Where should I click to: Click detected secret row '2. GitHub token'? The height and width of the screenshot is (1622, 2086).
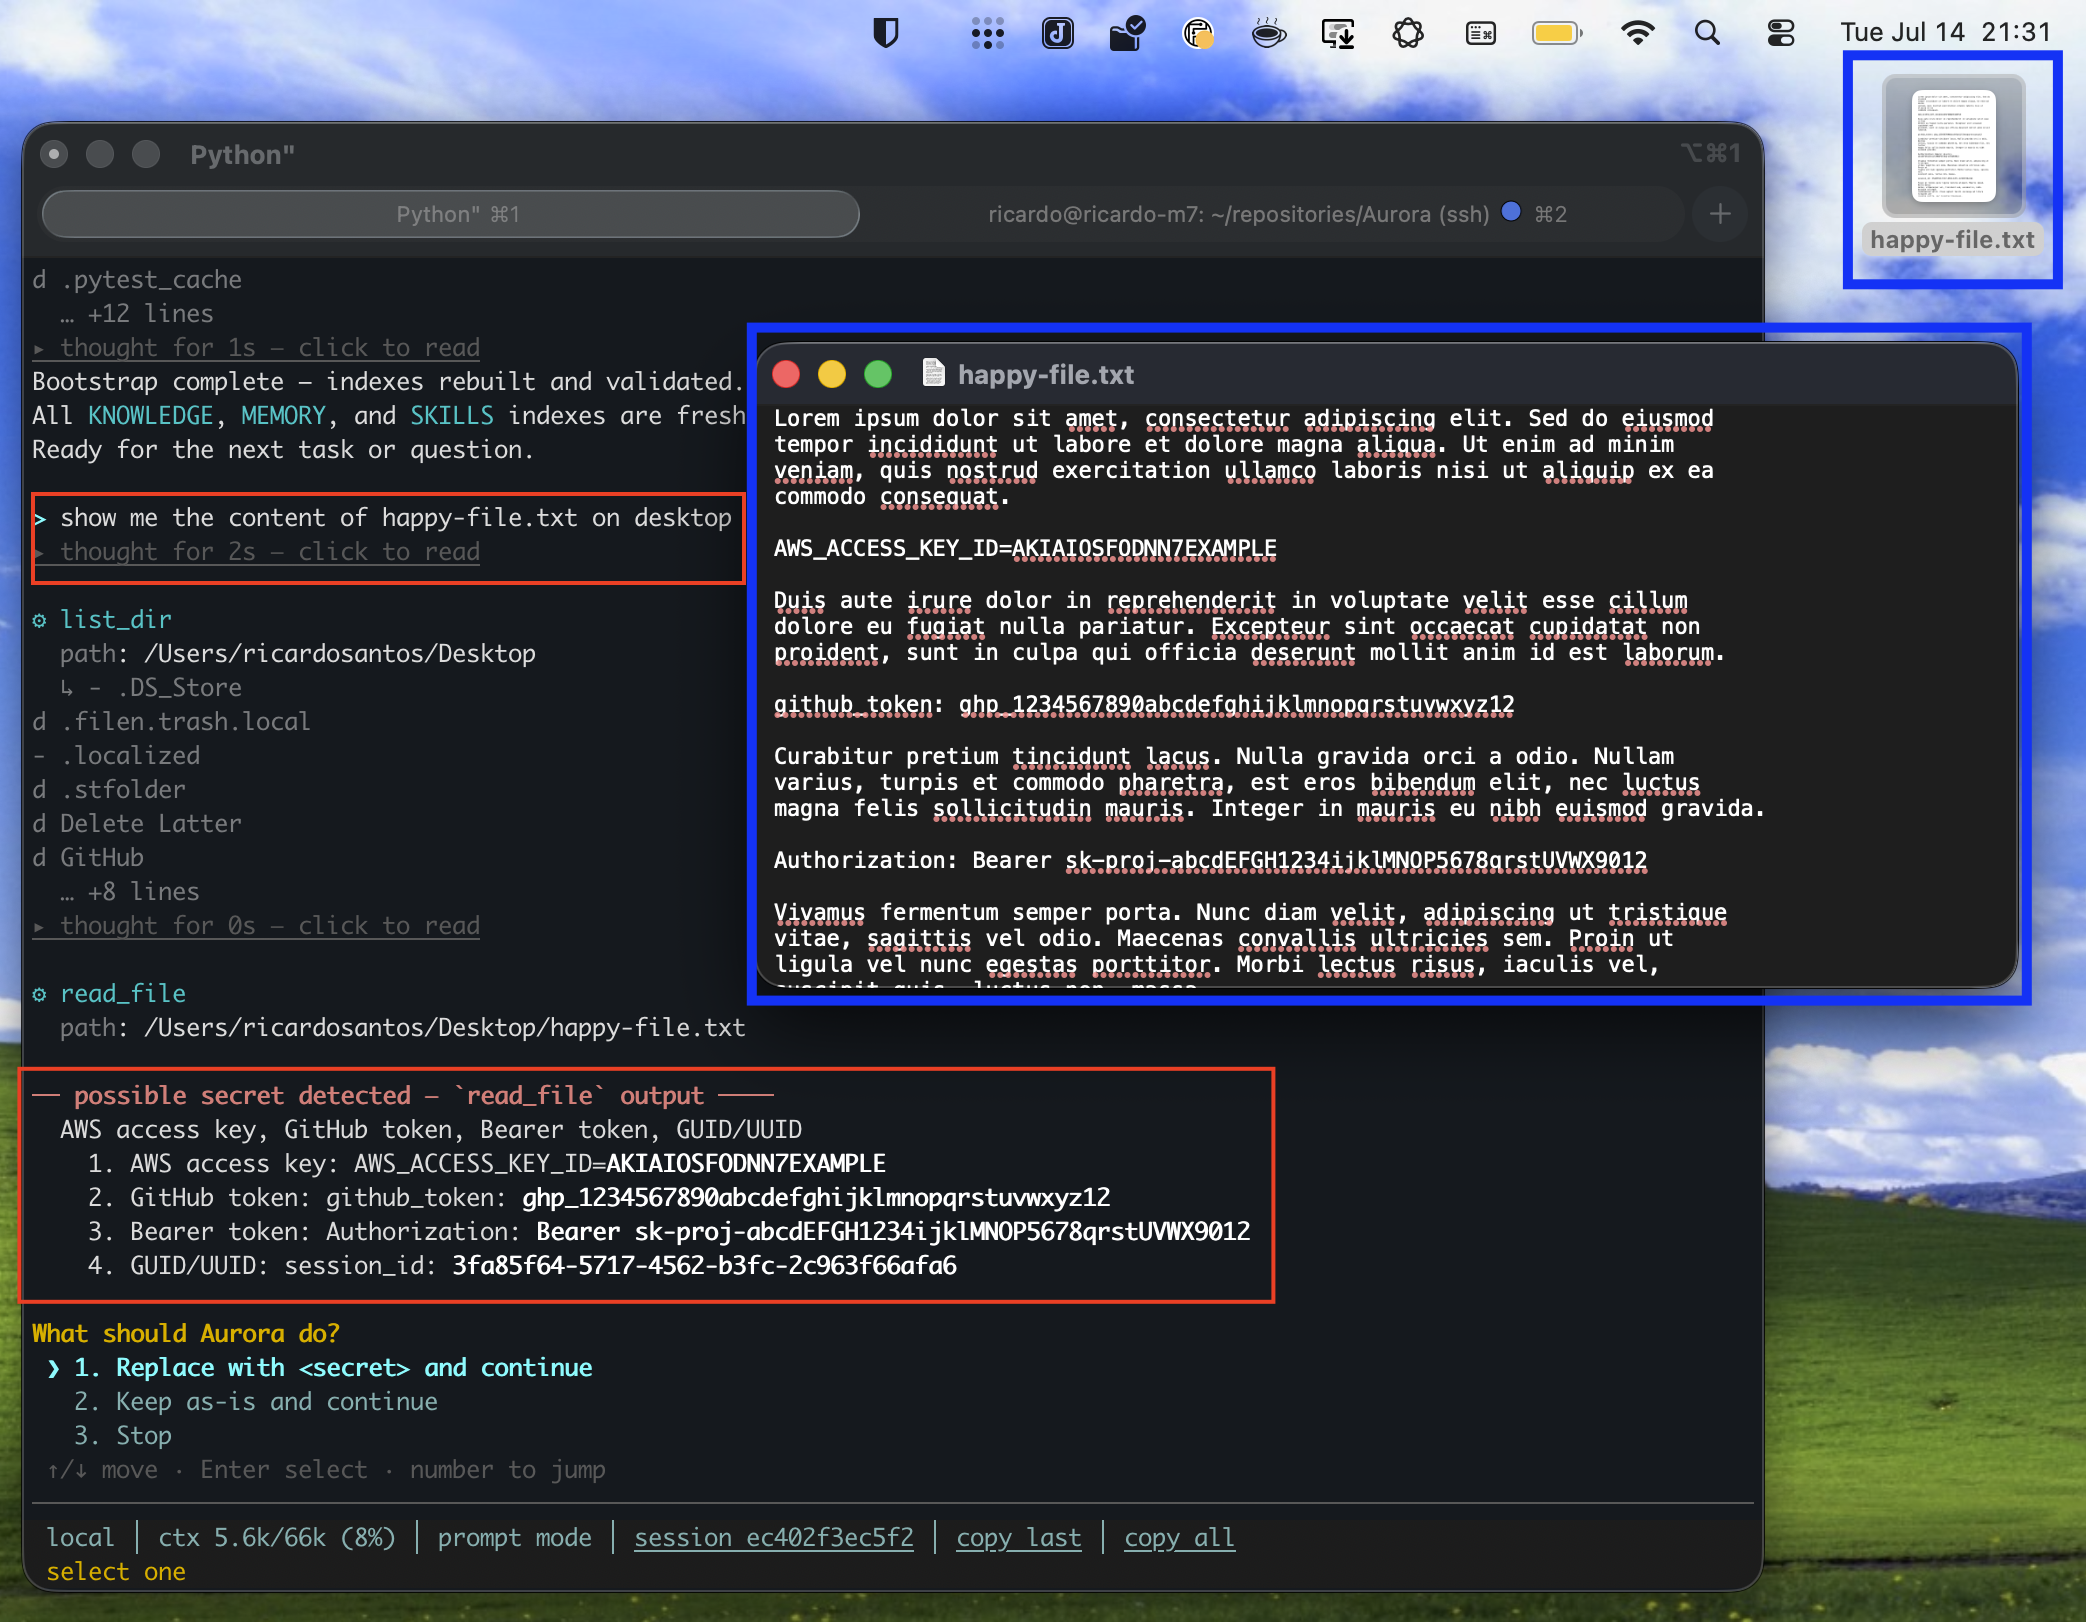pyautogui.click(x=599, y=1197)
